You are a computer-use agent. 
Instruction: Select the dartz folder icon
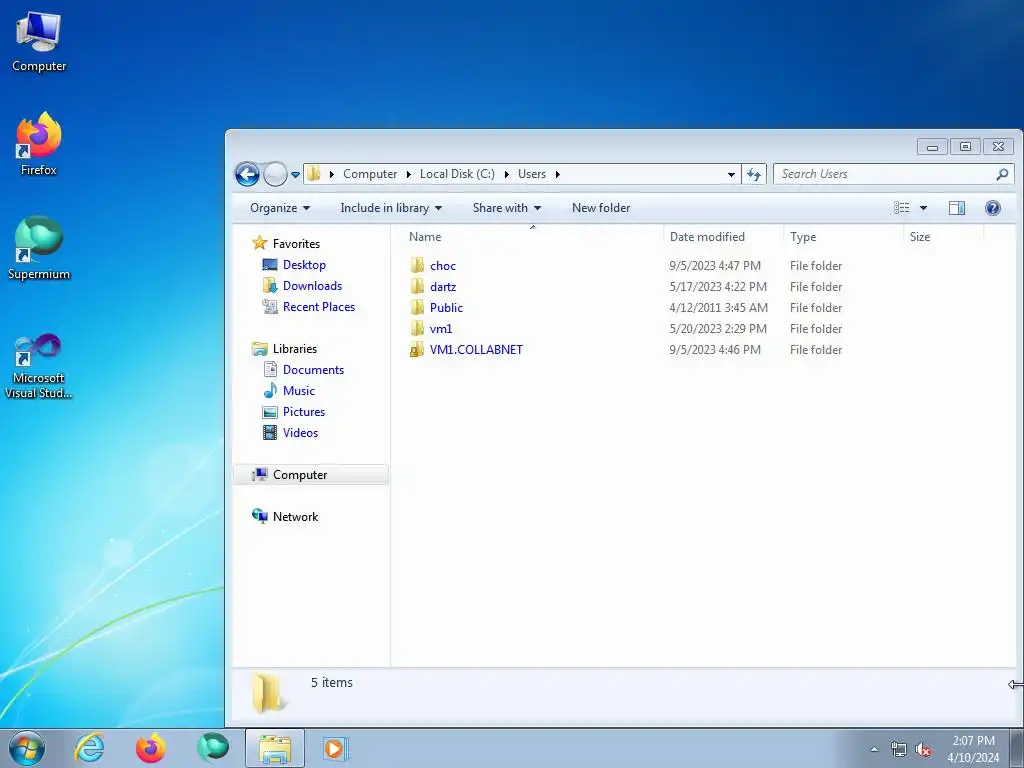(417, 286)
